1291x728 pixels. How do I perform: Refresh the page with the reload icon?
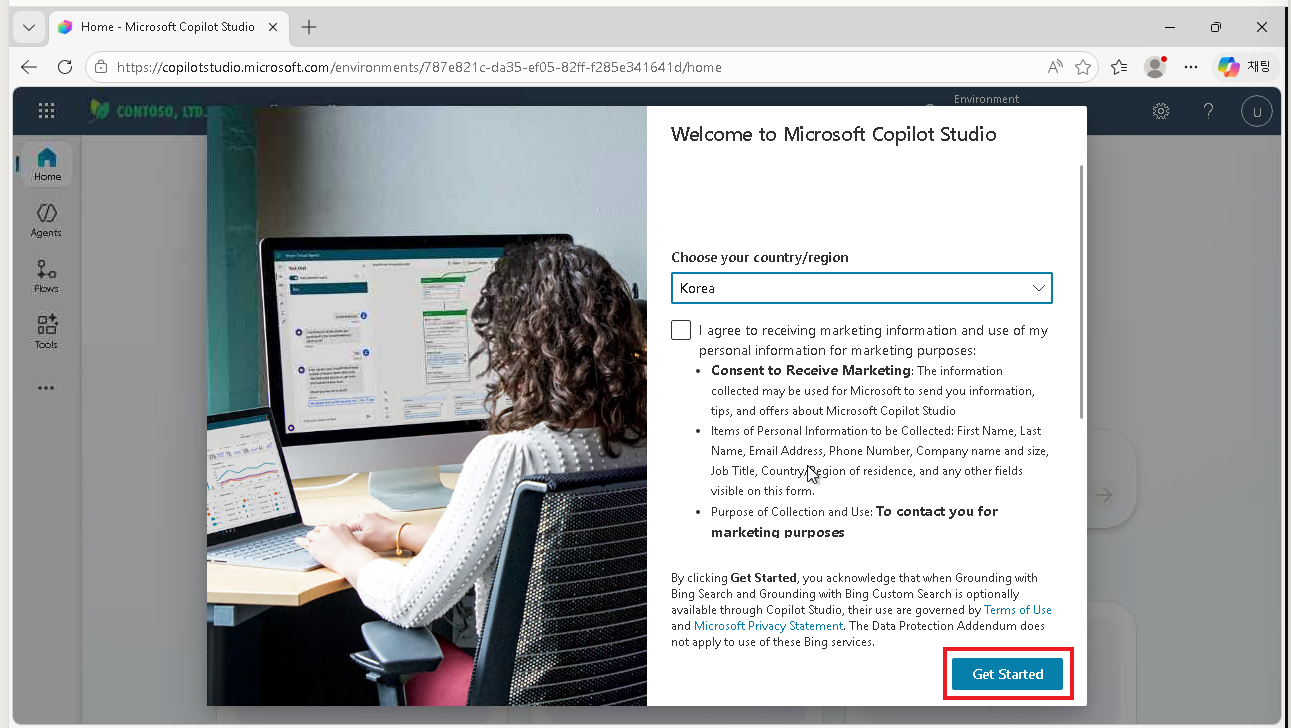point(65,67)
